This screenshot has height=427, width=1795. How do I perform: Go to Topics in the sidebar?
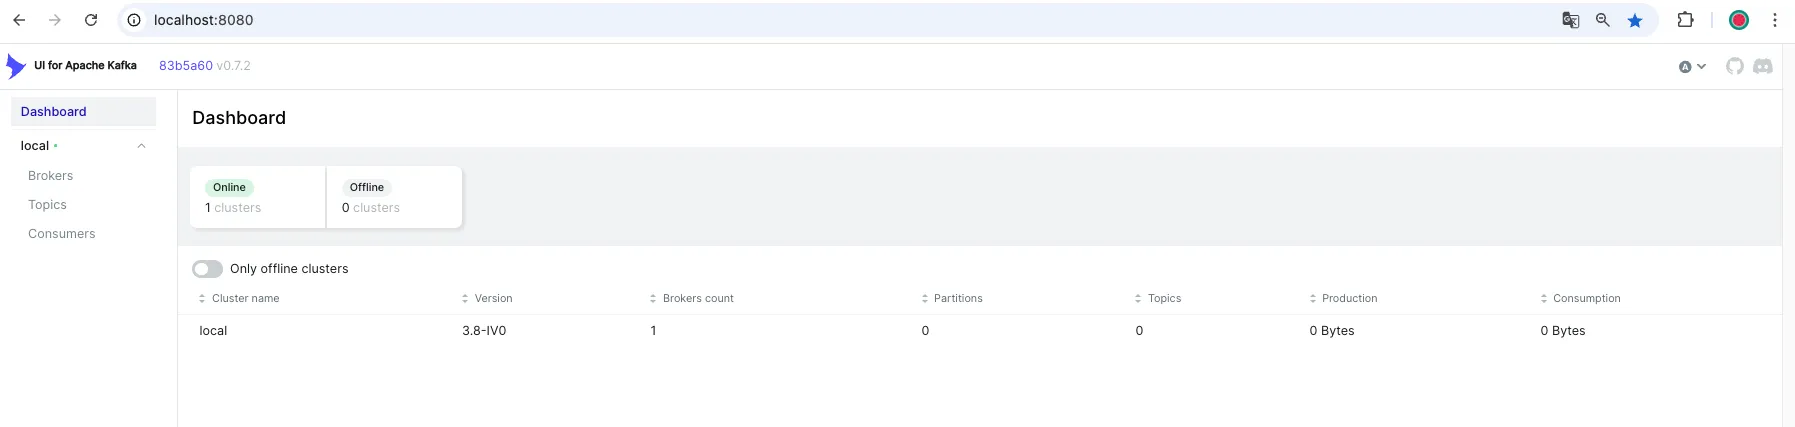pos(47,205)
